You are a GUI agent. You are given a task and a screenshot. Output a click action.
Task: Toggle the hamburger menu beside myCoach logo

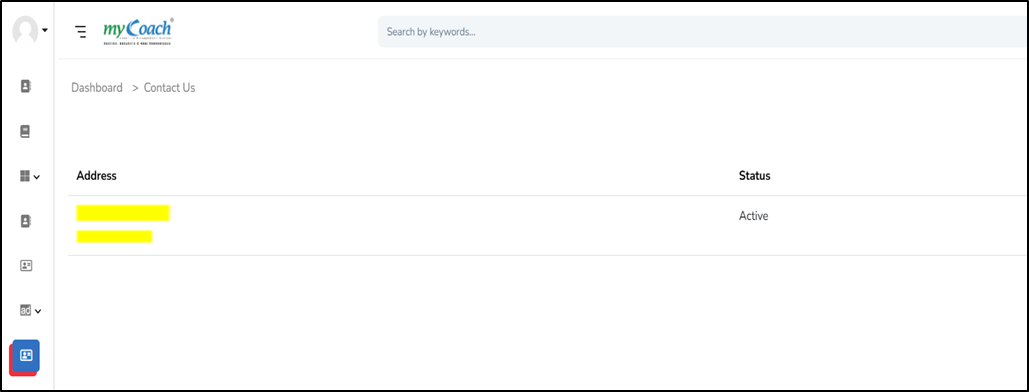pyautogui.click(x=81, y=32)
